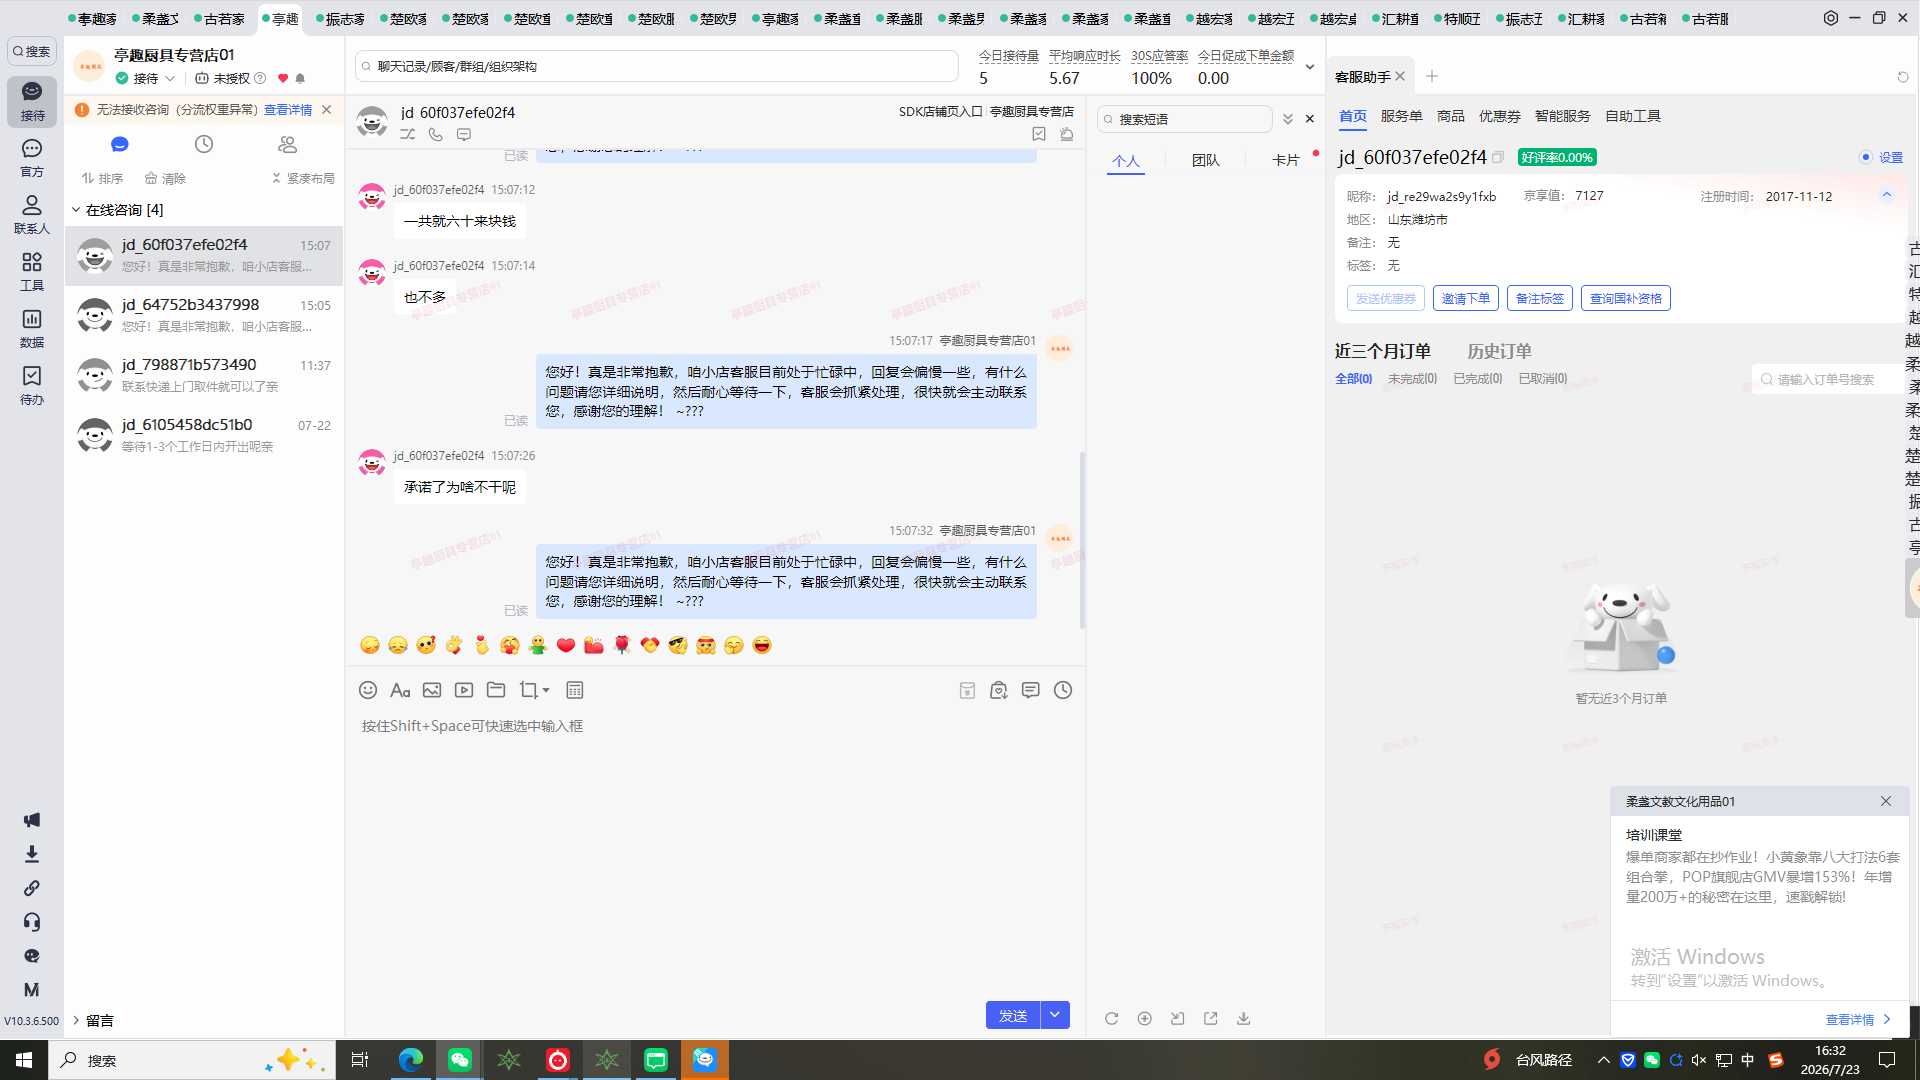The height and width of the screenshot is (1080, 1920).
Task: Open the 历史订单 tab
Action: click(x=1499, y=351)
